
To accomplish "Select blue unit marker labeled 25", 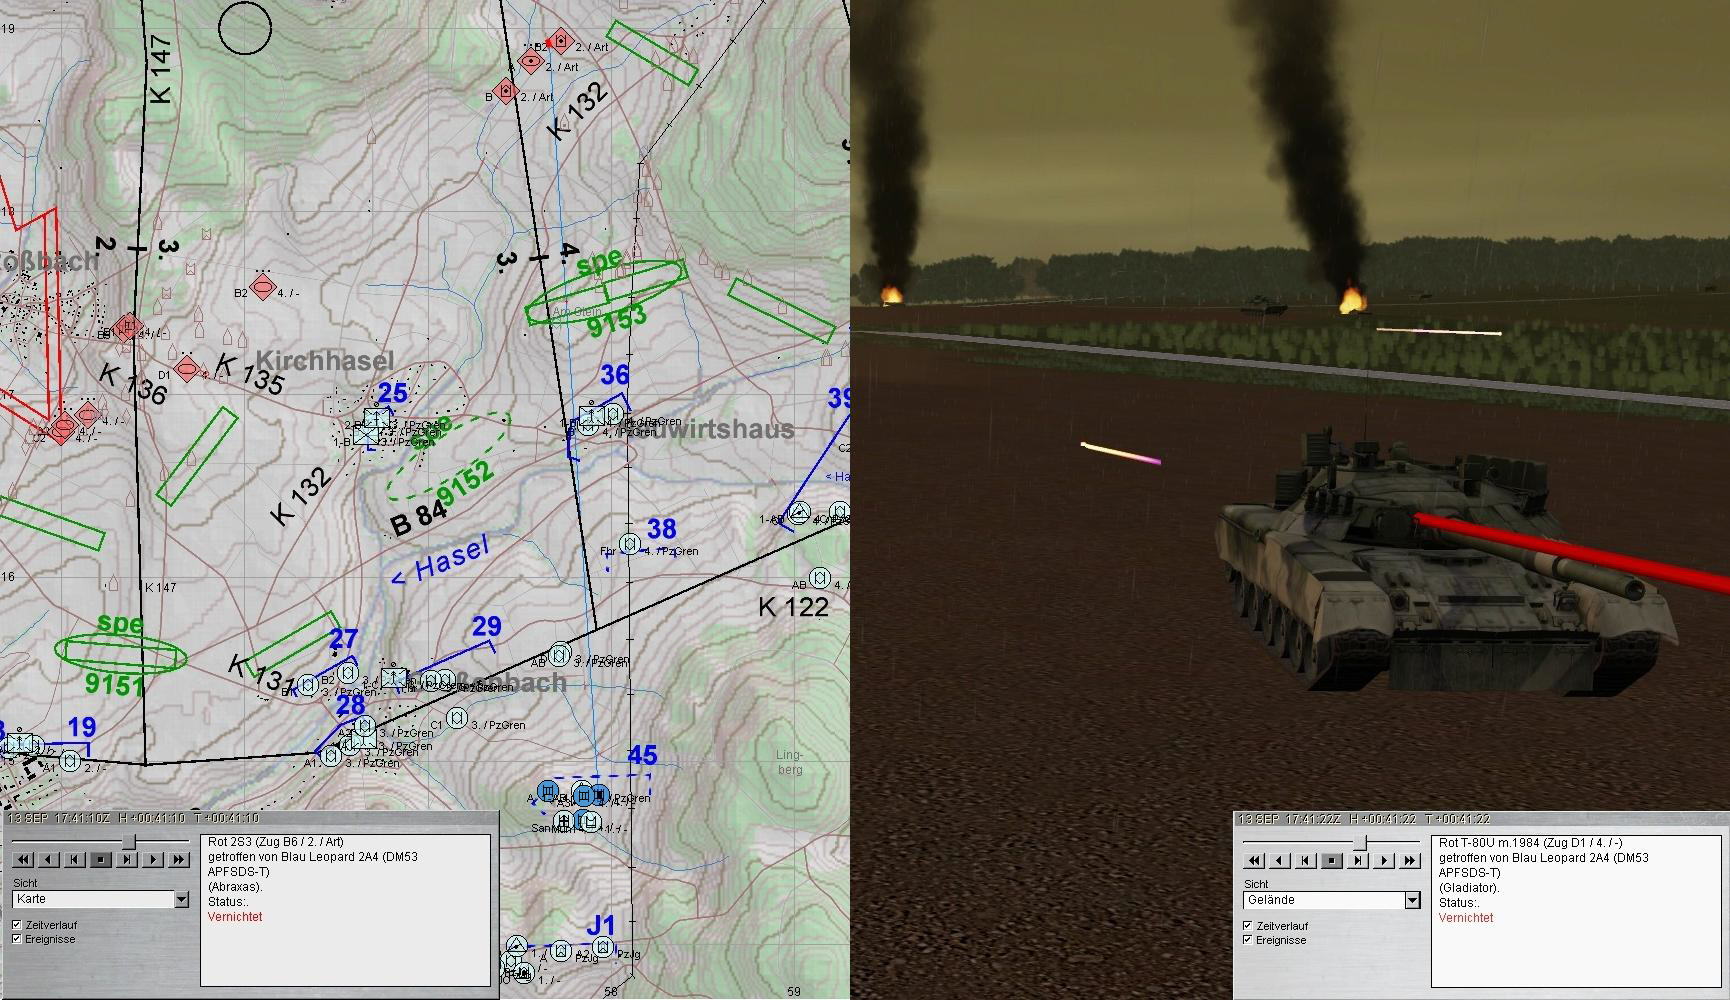I will point(377,419).
